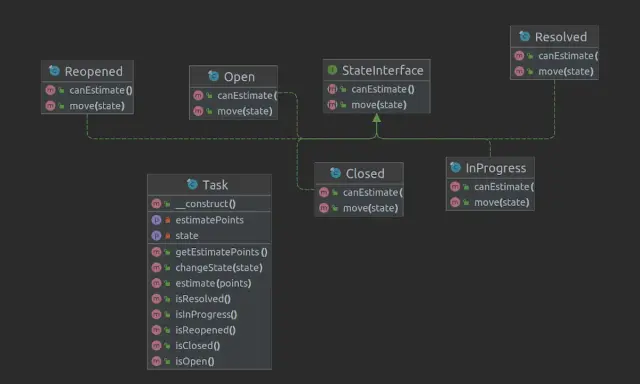Click private lock icon on state field
640x384 pixels.
pyautogui.click(x=167, y=235)
